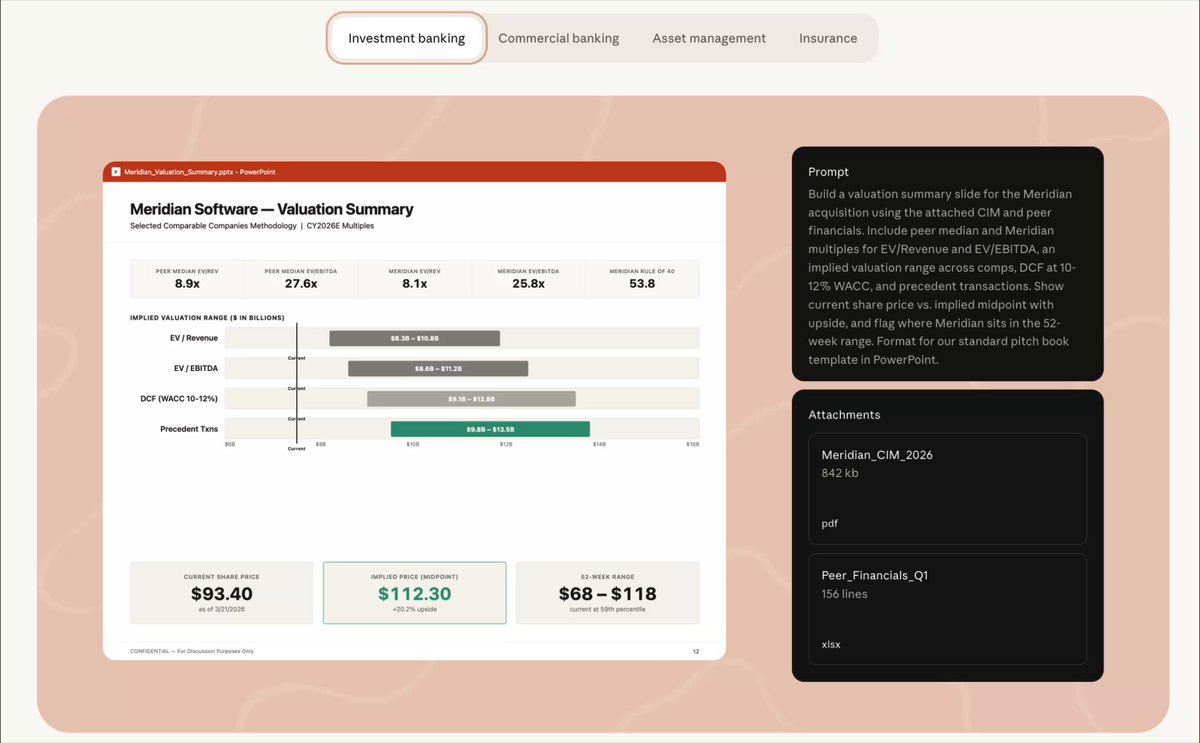The height and width of the screenshot is (743, 1200).
Task: Switch to the Commercial banking tab
Action: [558, 38]
